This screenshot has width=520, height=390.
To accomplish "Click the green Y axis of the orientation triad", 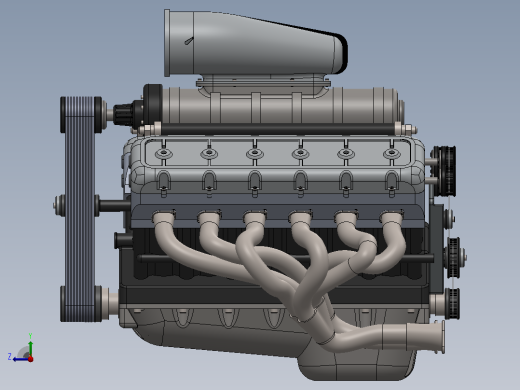I will [x=30, y=348].
